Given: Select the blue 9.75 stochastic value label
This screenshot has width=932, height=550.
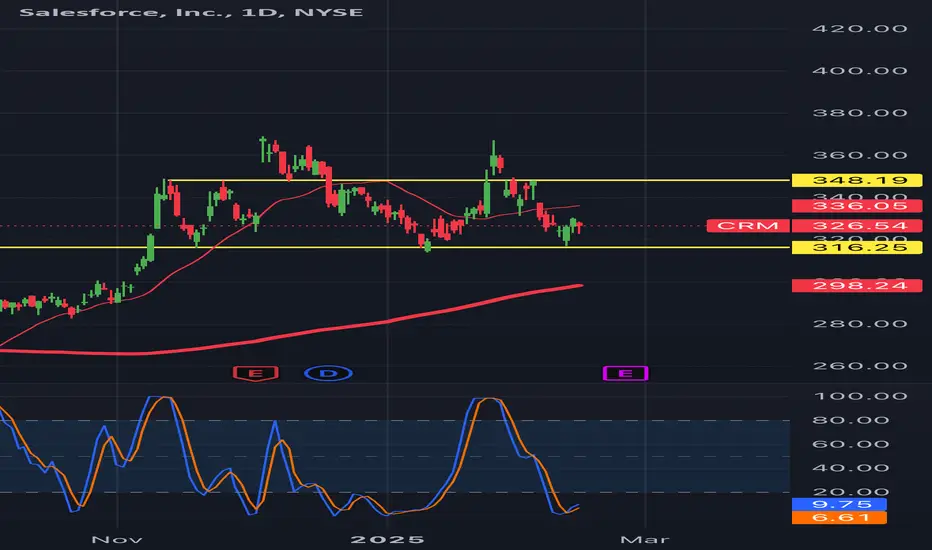Looking at the screenshot, I should [839, 504].
